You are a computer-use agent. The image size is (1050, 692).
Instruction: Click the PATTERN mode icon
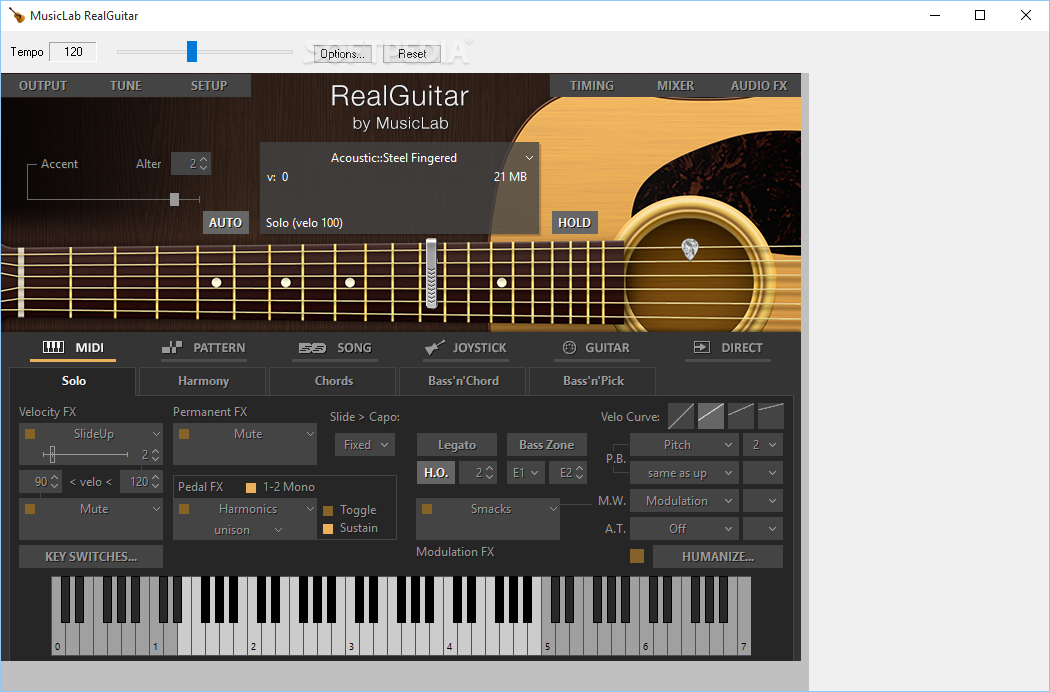pos(172,347)
